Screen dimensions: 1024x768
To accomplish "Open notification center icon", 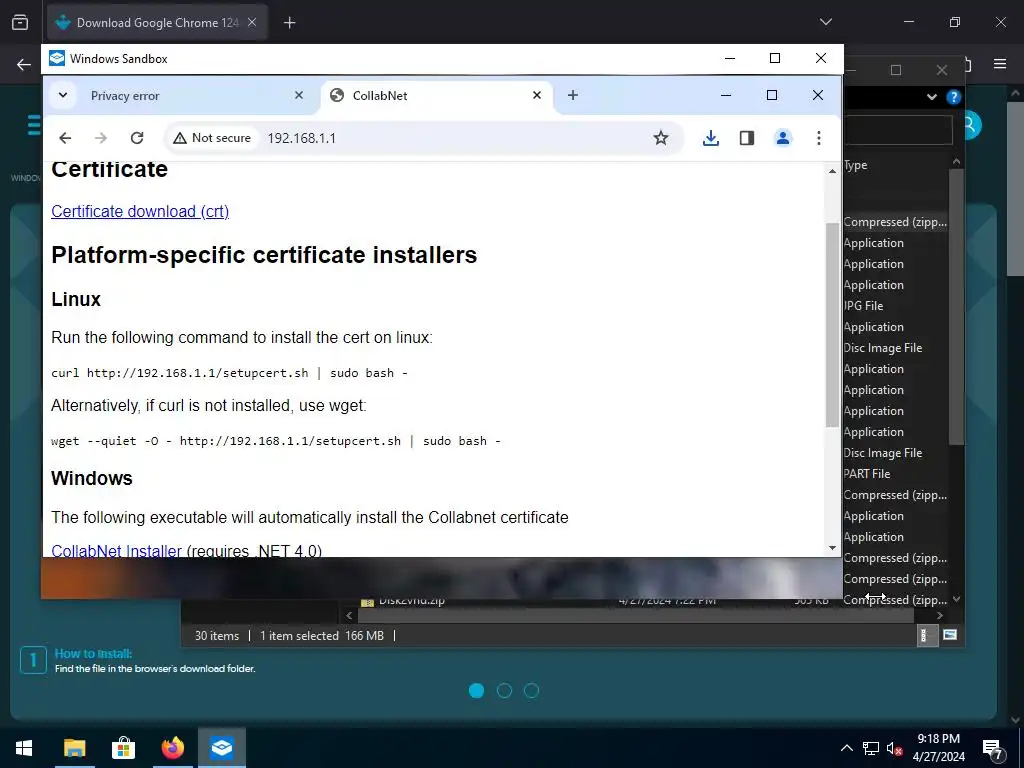I will pos(993,750).
